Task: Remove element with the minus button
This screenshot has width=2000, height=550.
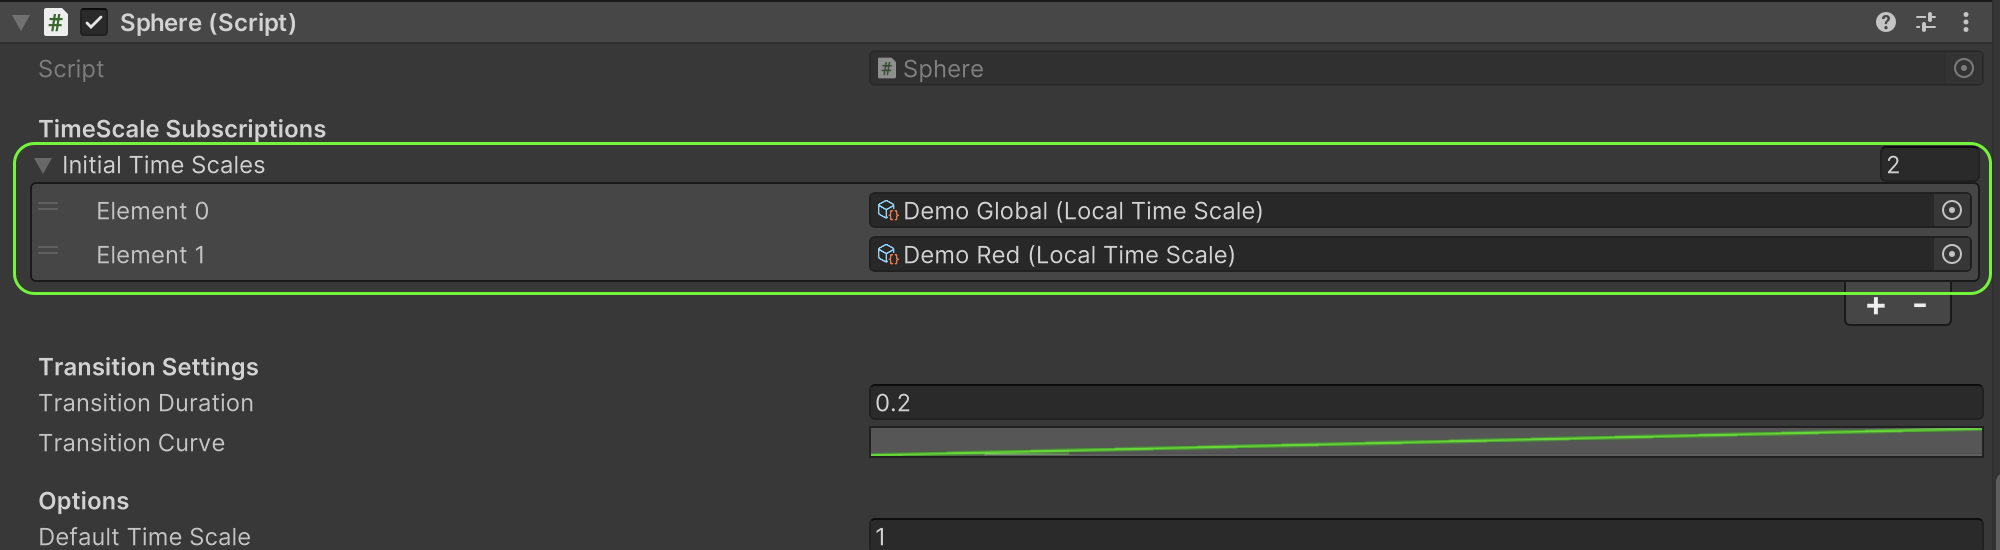Action: [x=1920, y=306]
